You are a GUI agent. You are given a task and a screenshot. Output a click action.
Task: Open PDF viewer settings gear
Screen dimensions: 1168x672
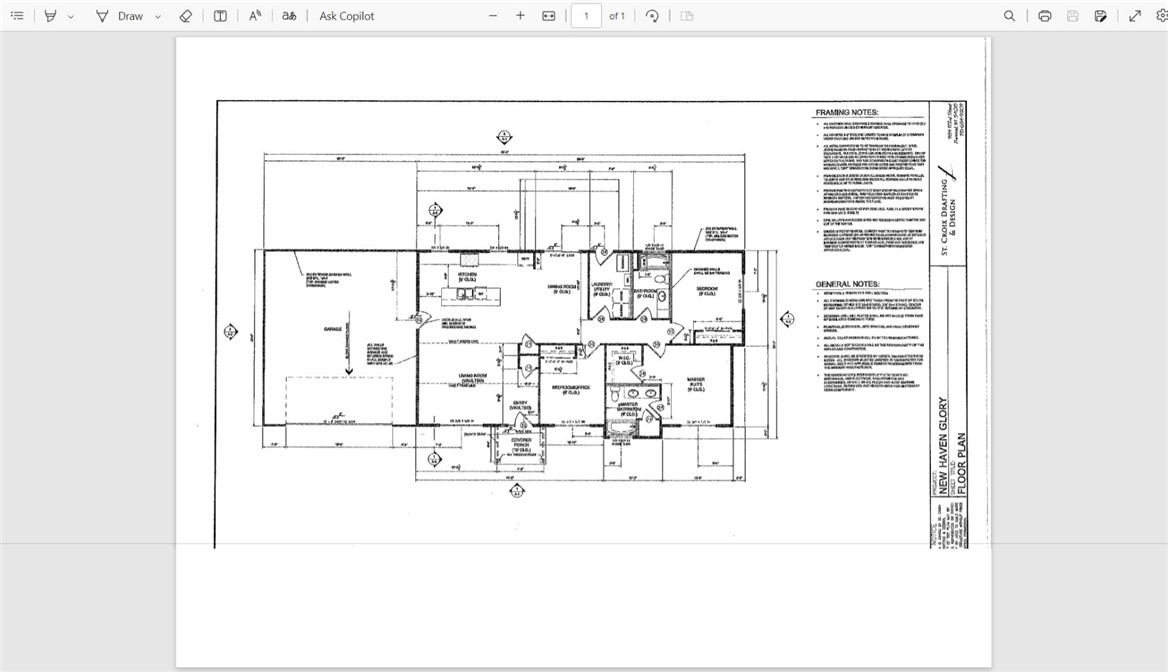pos(1161,16)
